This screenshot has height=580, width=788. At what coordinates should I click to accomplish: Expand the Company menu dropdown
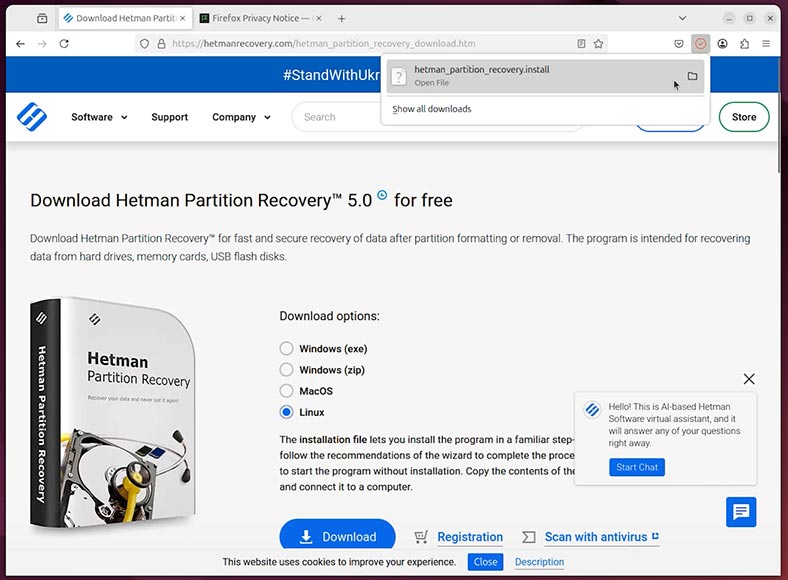click(241, 117)
